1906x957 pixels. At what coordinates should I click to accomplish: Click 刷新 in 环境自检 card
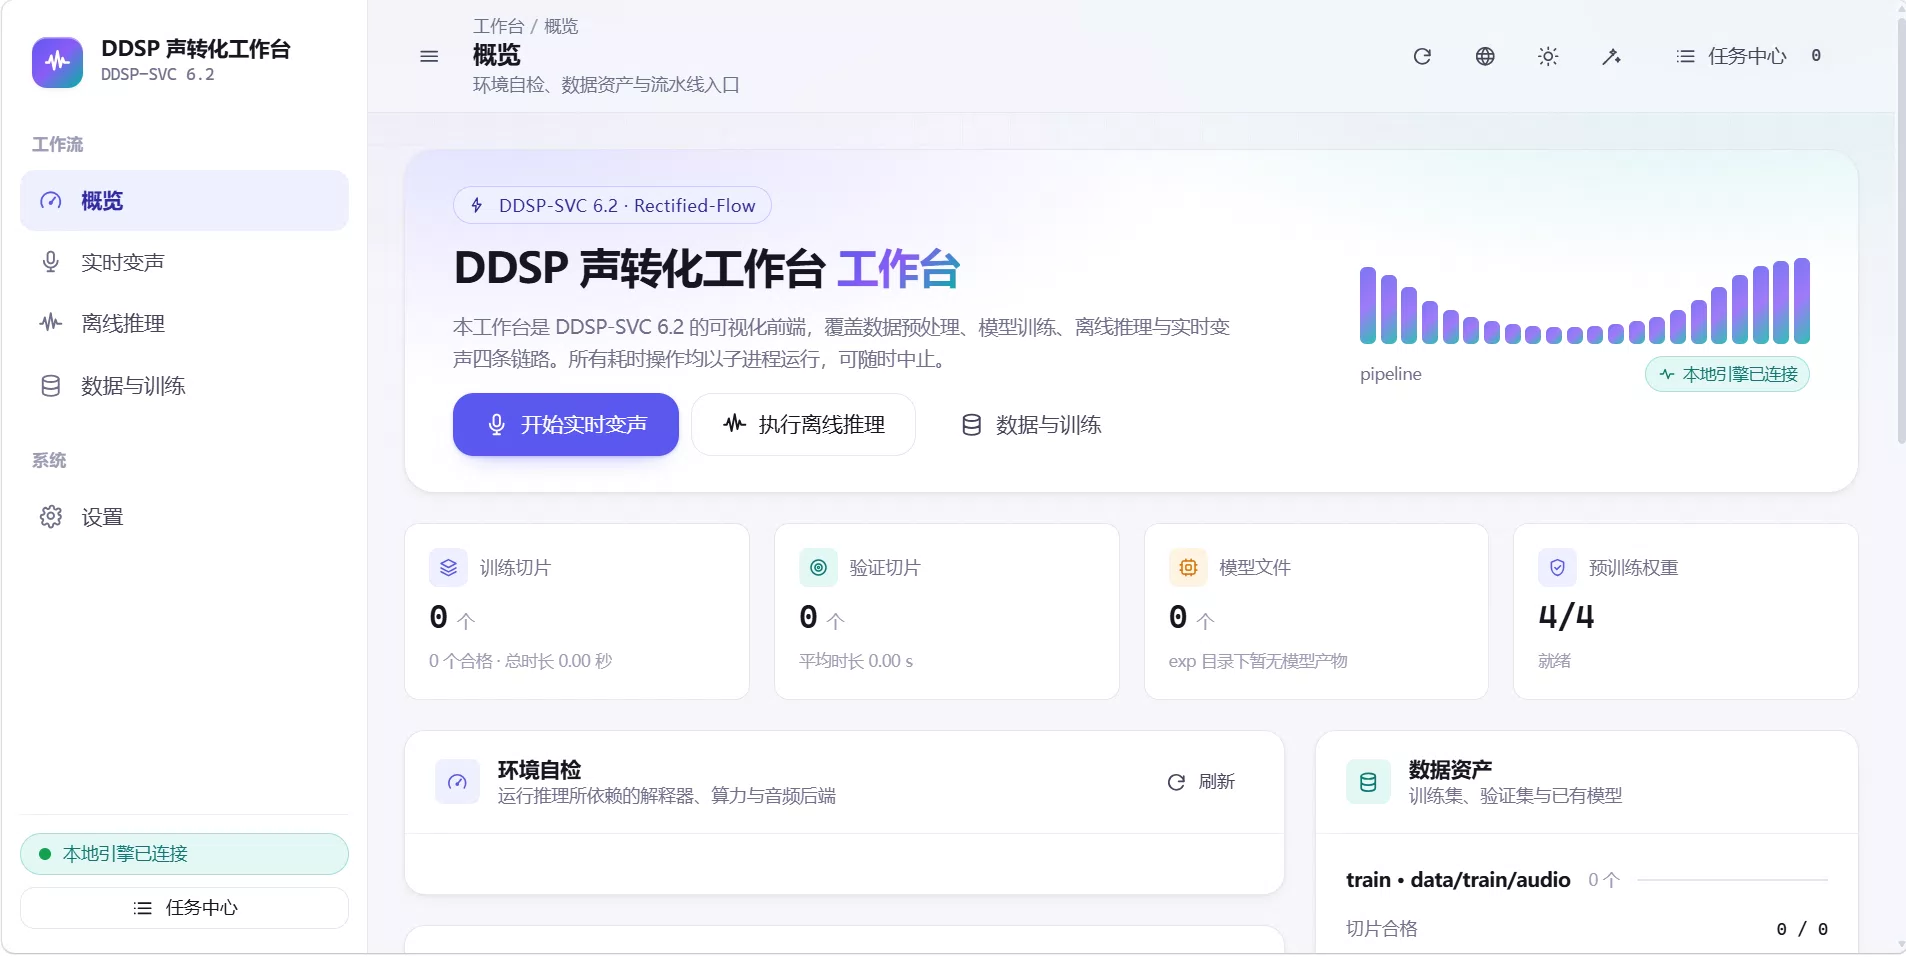[x=1201, y=782]
